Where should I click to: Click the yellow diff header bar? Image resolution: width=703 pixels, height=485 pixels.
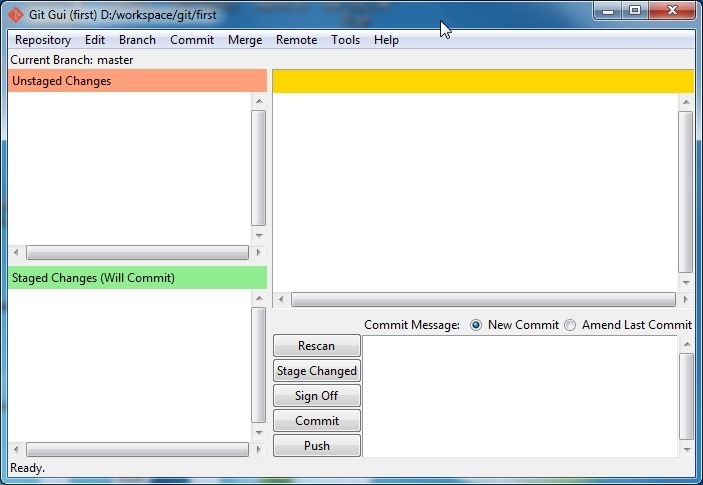click(483, 81)
